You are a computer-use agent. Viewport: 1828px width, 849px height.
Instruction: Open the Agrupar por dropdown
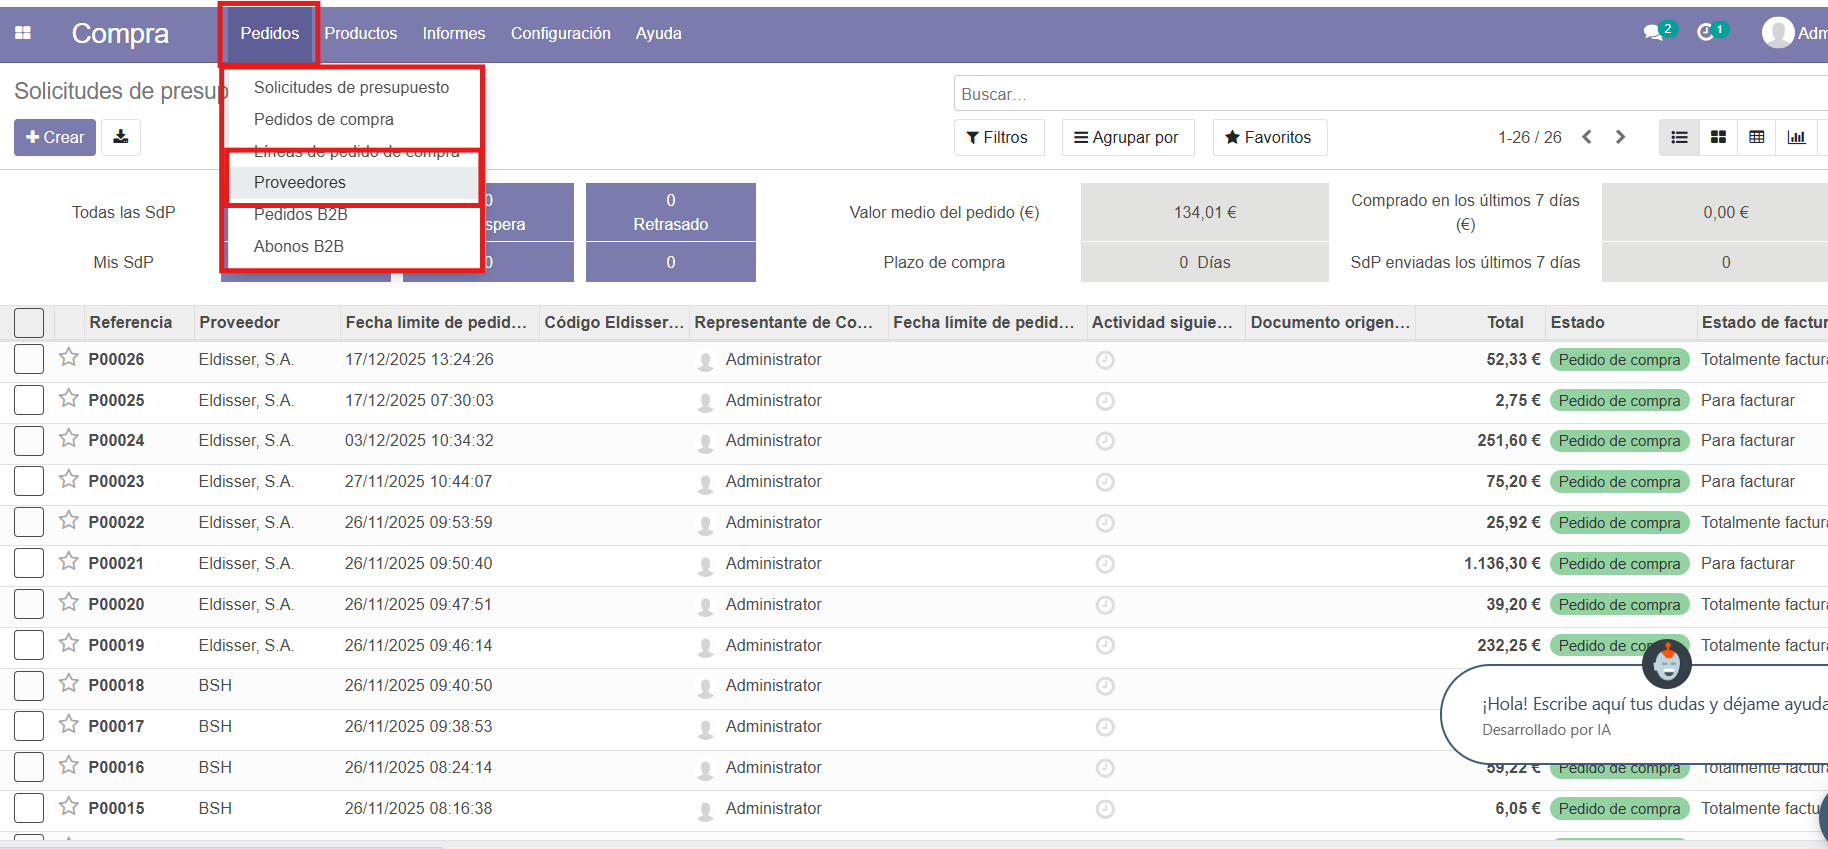point(1127,137)
